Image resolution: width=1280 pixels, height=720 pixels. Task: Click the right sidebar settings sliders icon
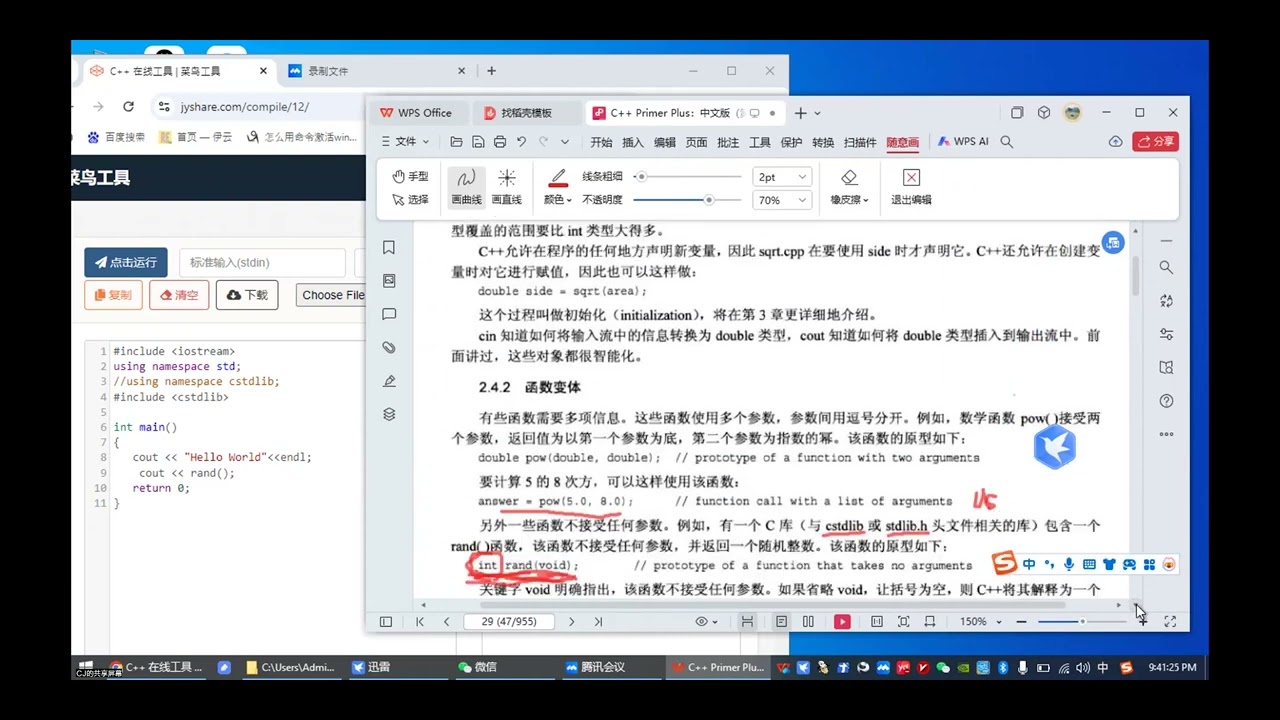[x=1166, y=334]
